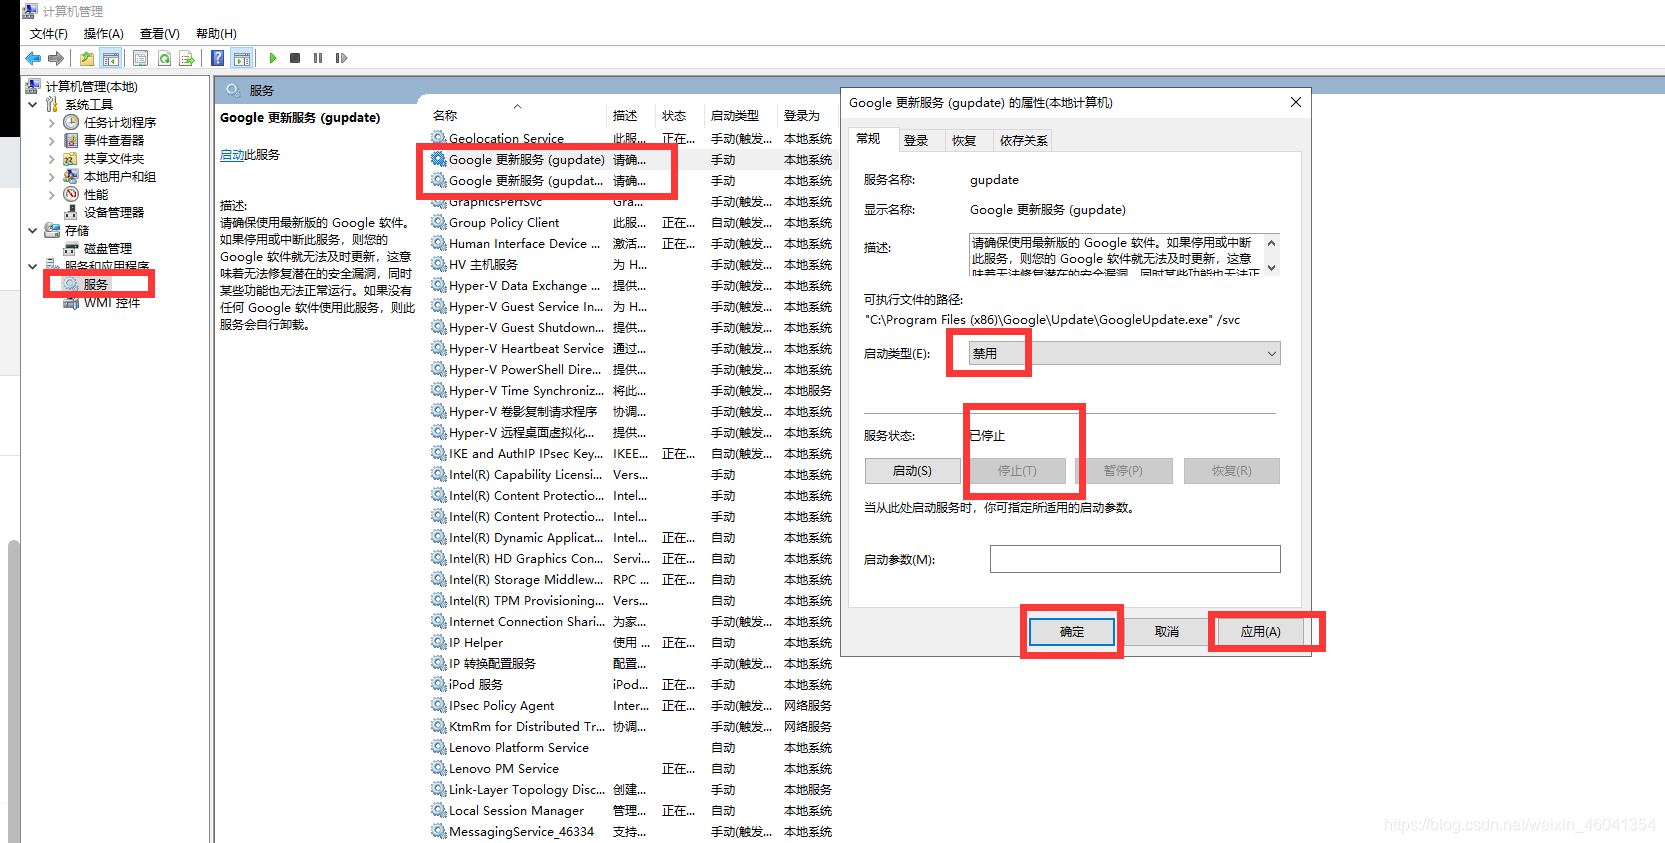Open the 启动类型 dropdown
Viewport: 1665px width, 843px height.
tap(1125, 353)
